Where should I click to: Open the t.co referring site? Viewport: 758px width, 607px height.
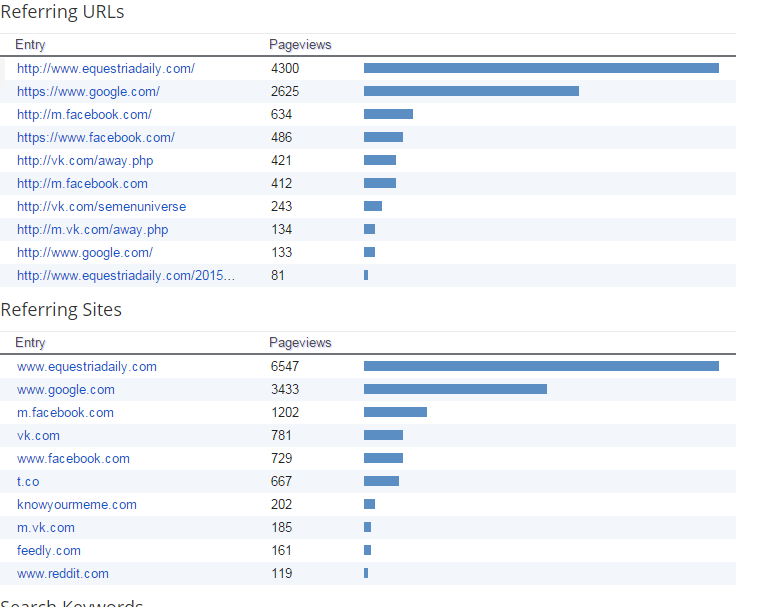pos(28,482)
